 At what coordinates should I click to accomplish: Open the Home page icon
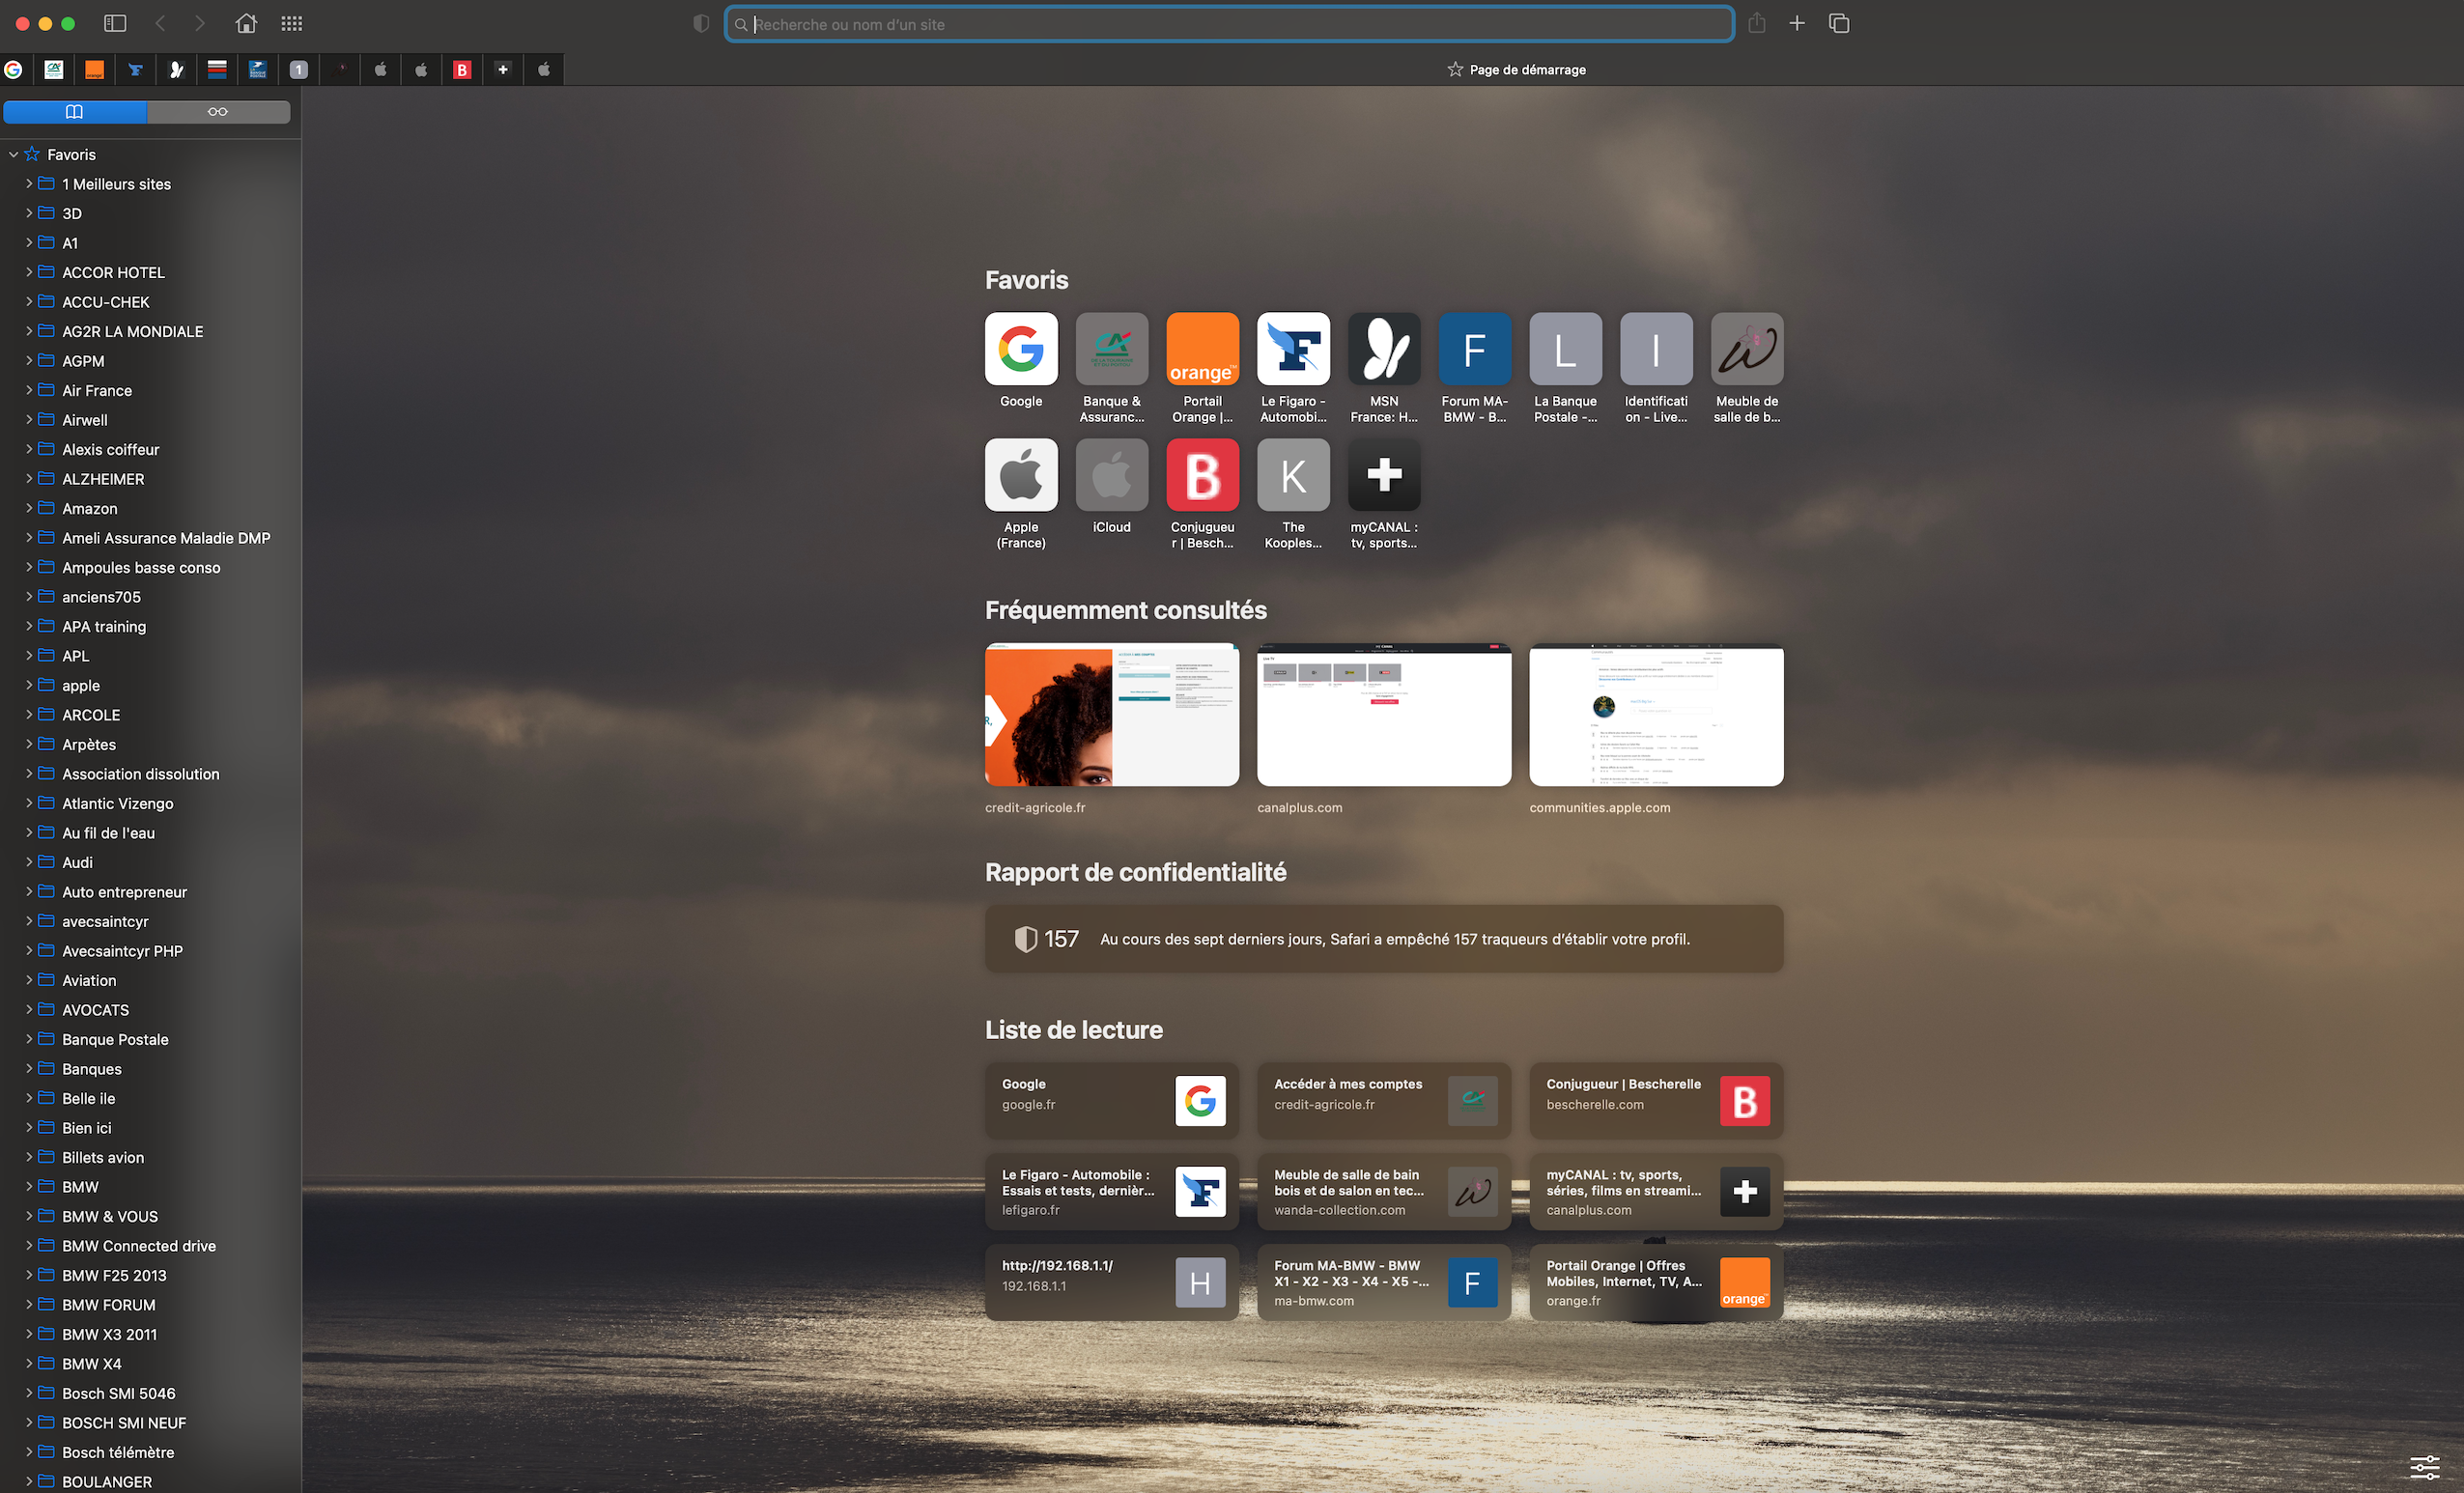pos(246,23)
